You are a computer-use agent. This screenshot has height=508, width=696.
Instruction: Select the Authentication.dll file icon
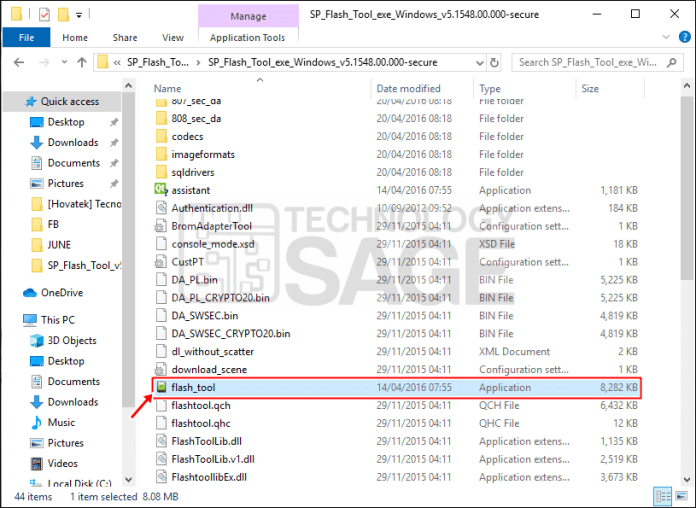click(161, 208)
